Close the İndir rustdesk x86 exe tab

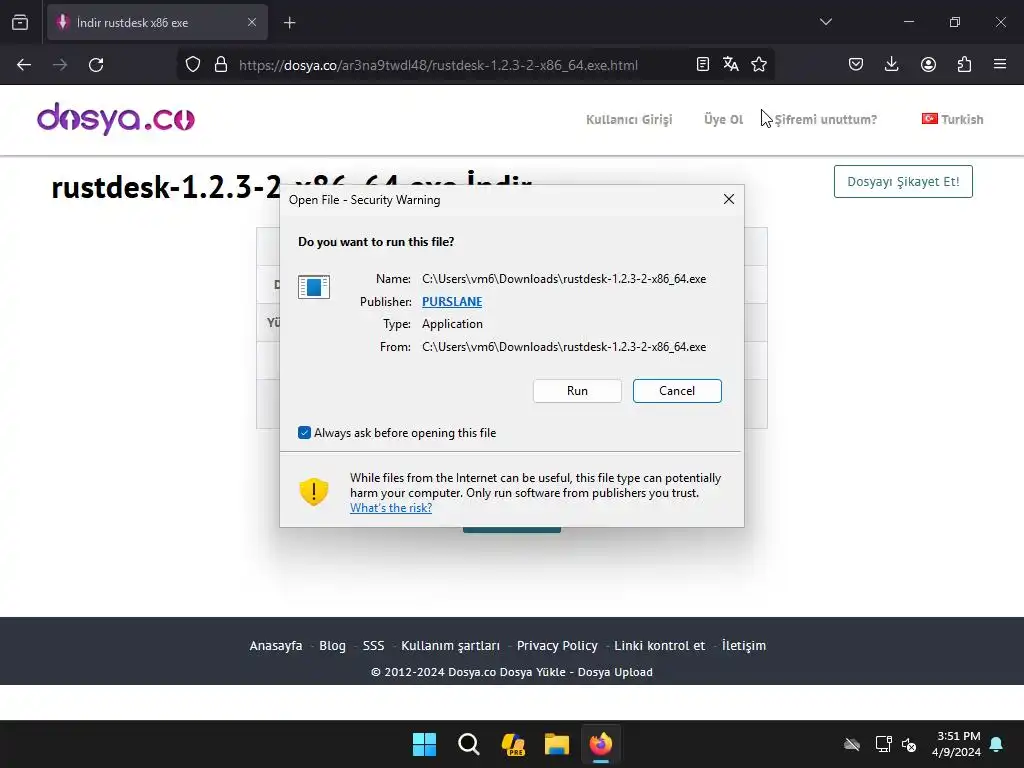click(x=251, y=22)
